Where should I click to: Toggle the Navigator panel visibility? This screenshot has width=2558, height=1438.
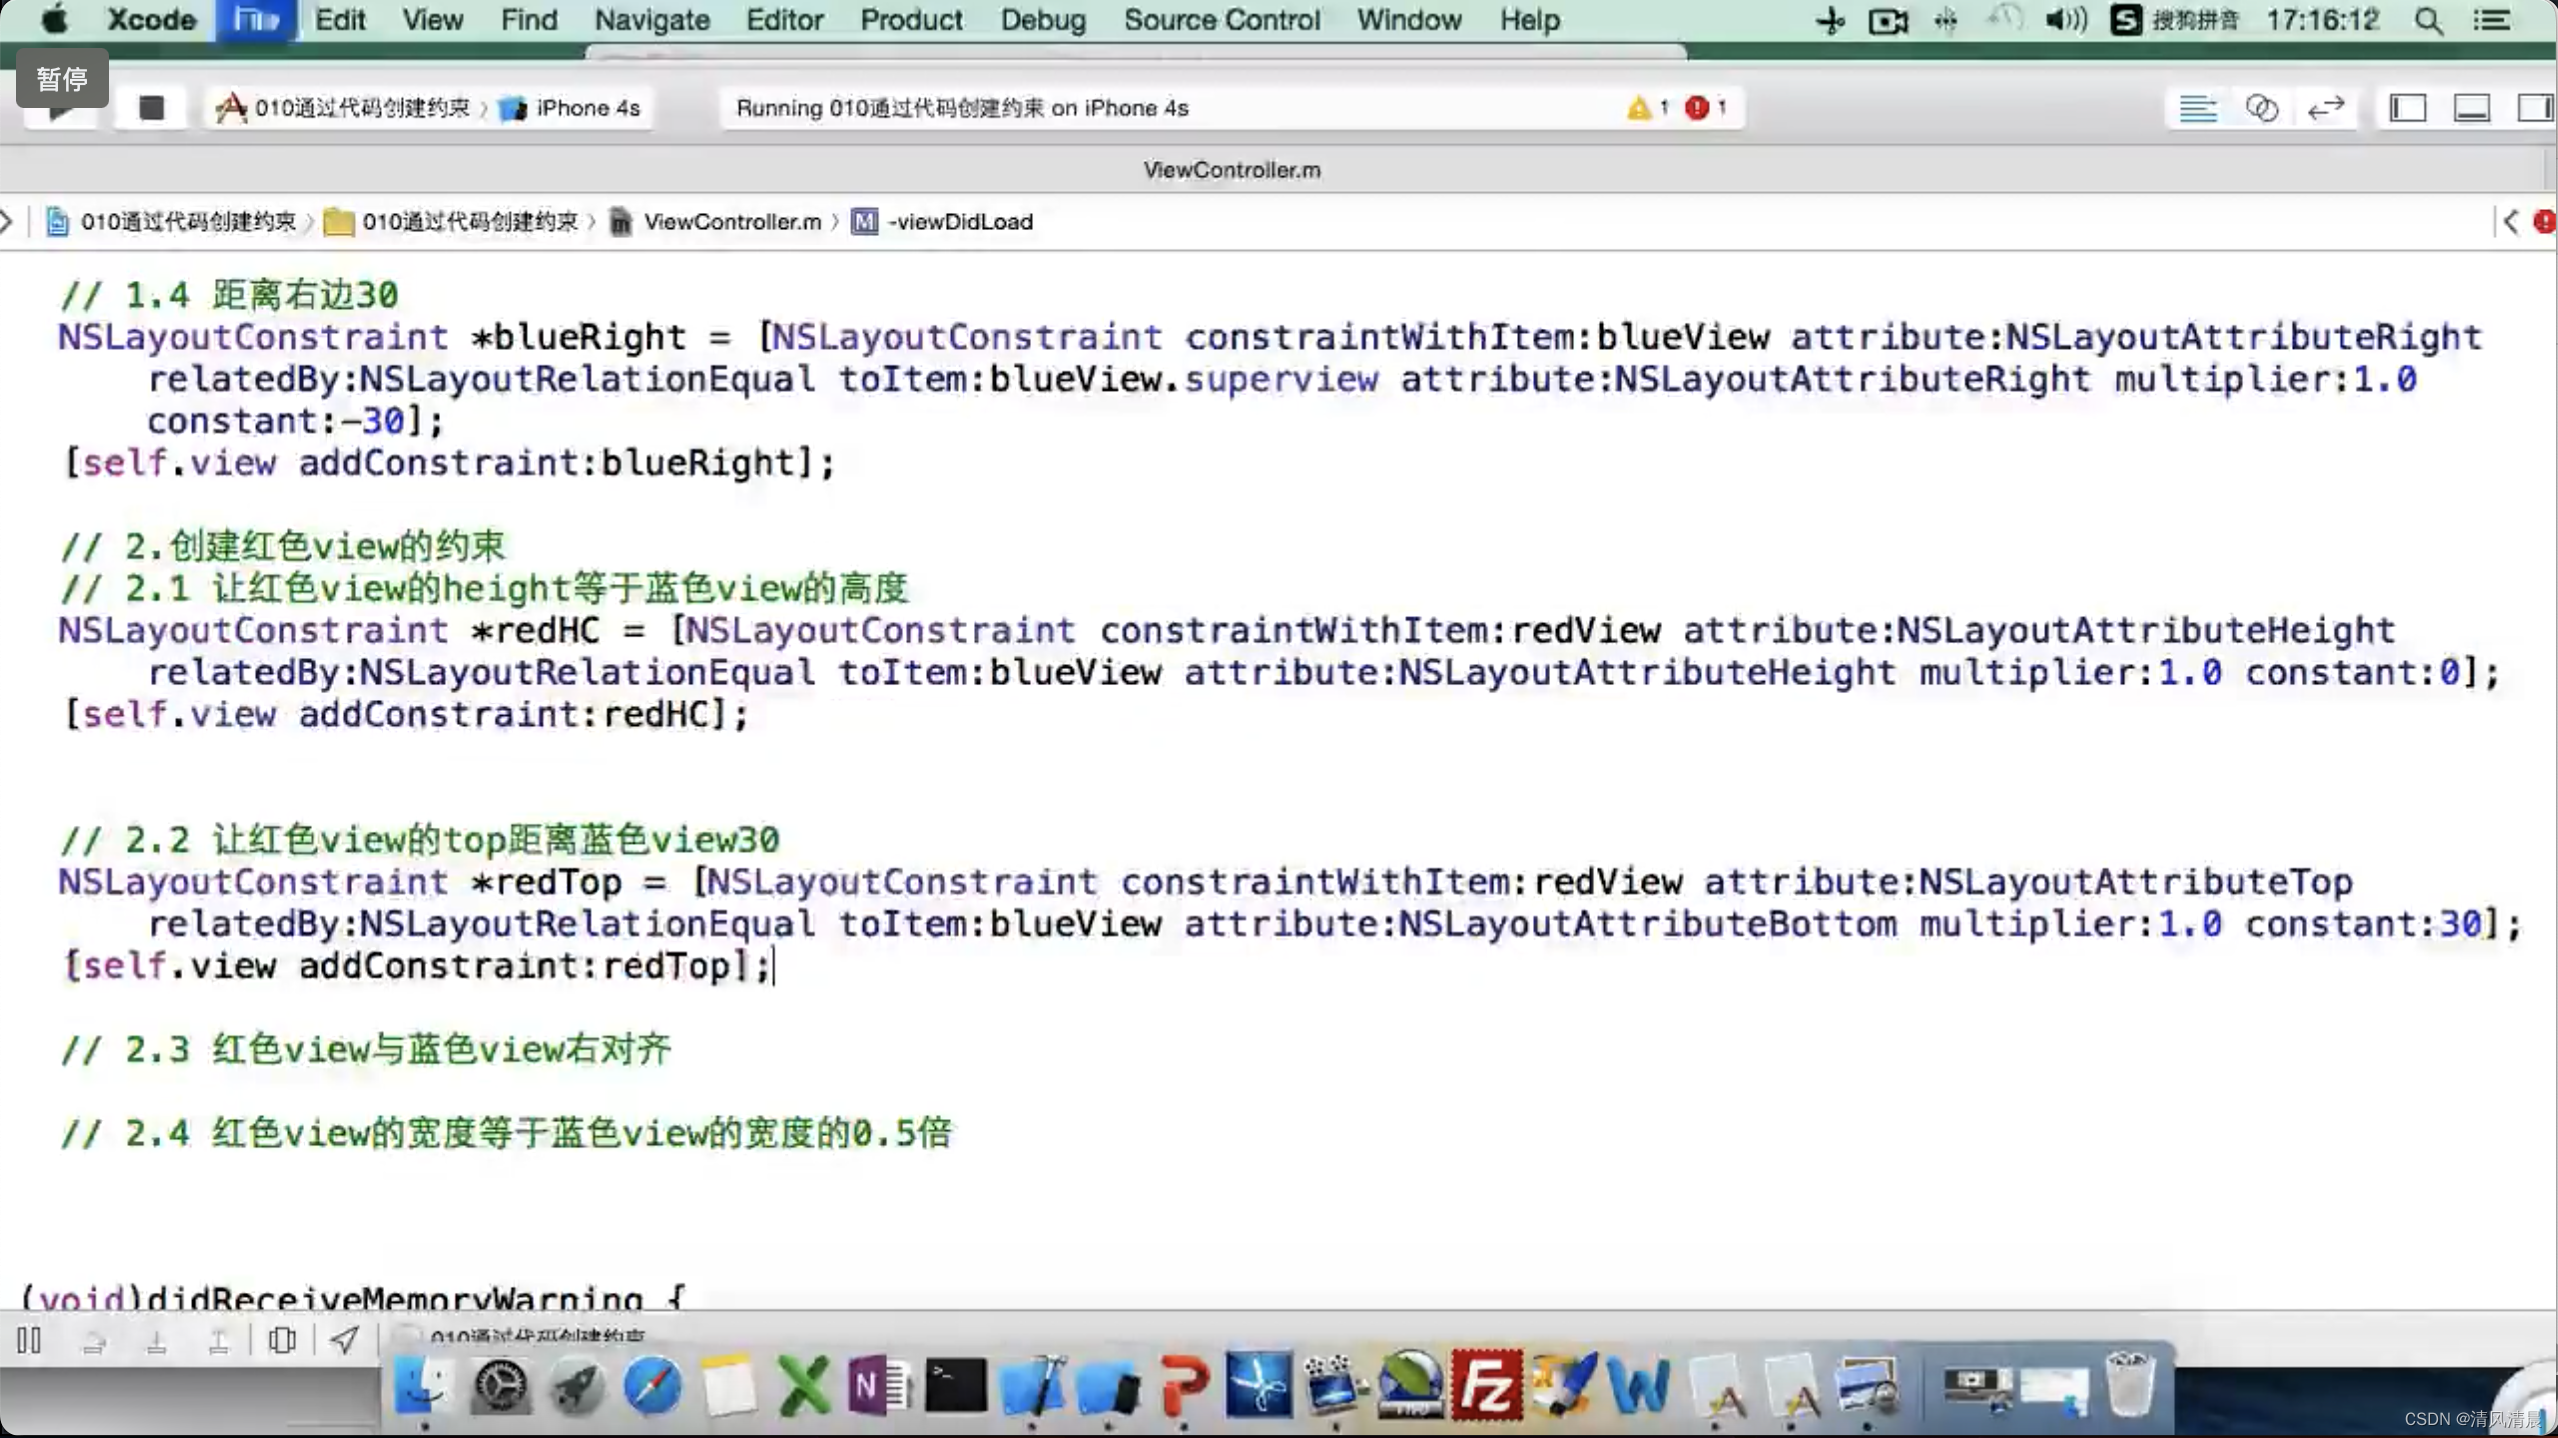click(2408, 108)
